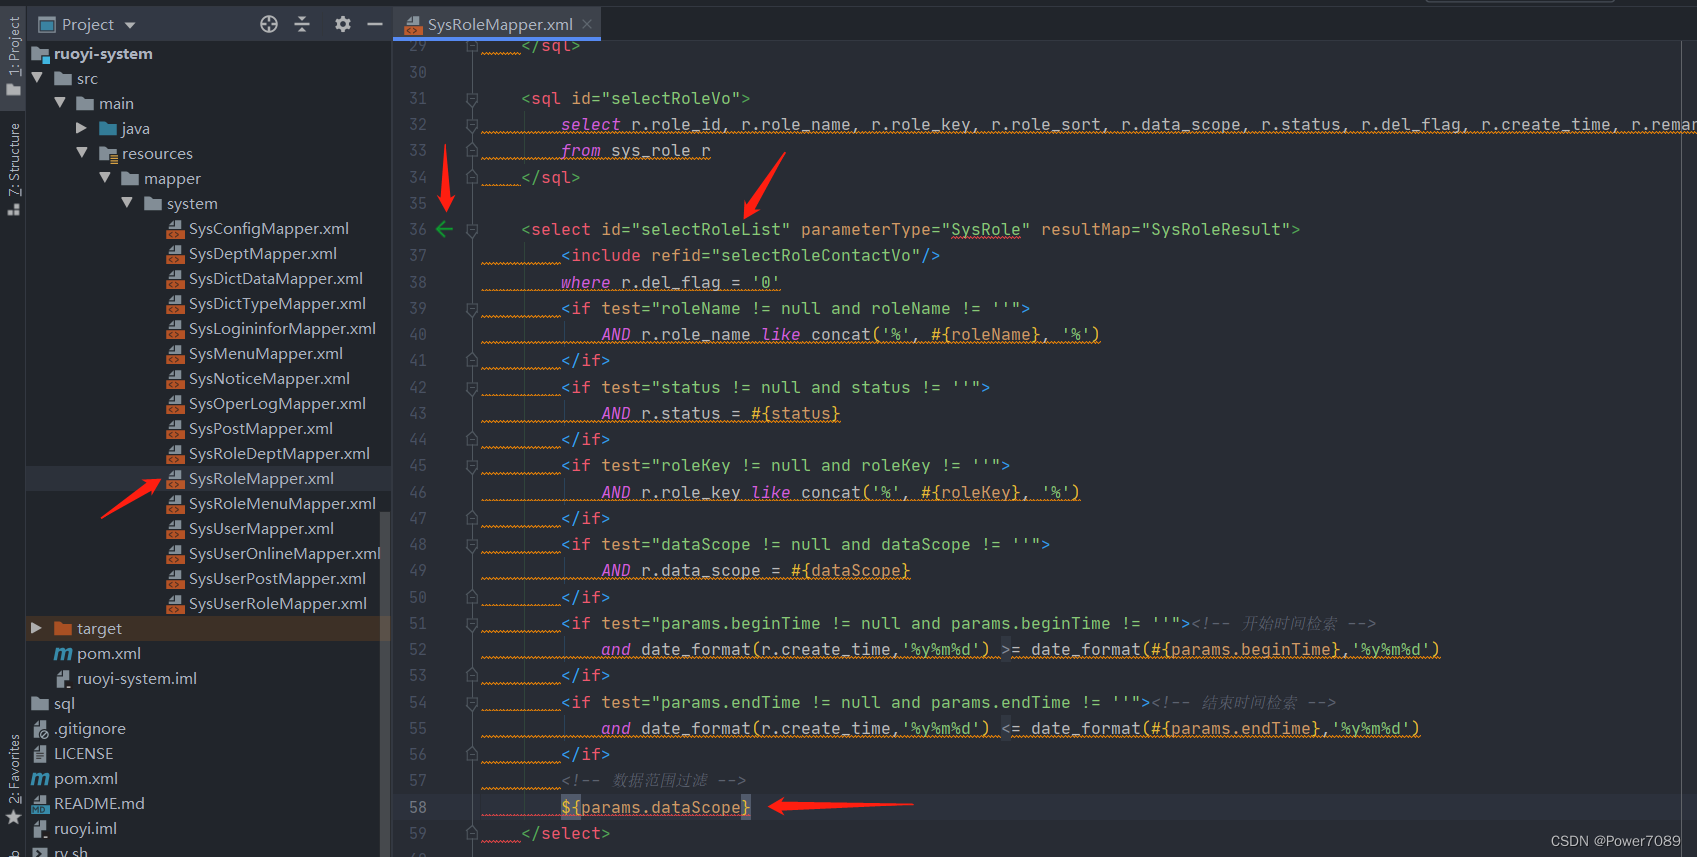Fold the roleKey if block at line 45
The height and width of the screenshot is (857, 1697).
[472, 466]
